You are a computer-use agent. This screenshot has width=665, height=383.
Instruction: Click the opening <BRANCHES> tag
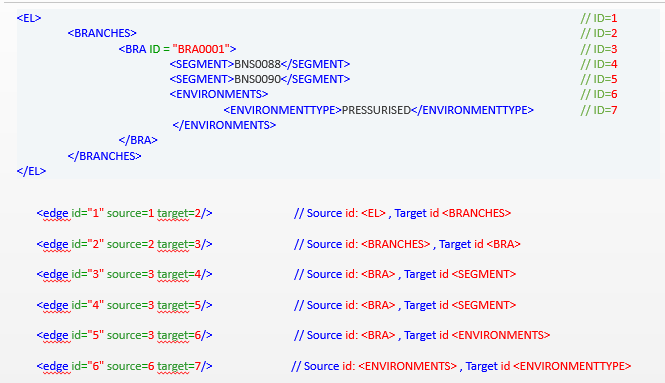(102, 33)
